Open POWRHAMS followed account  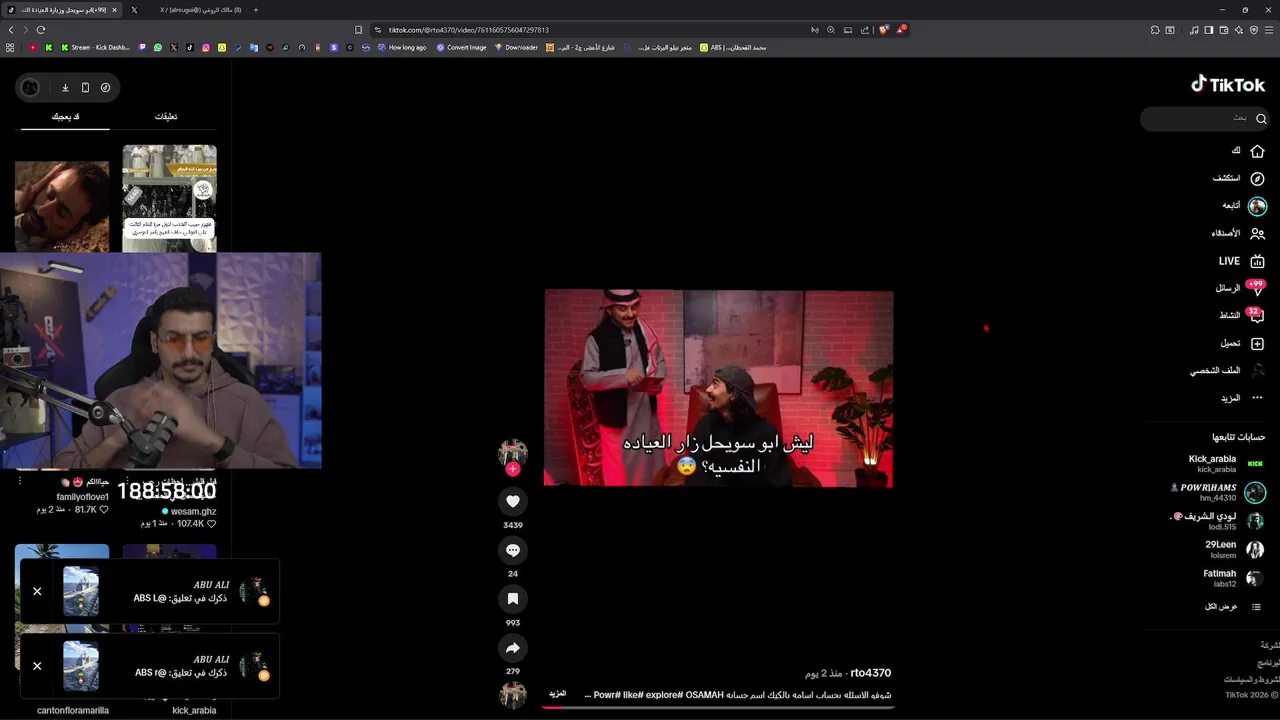(1217, 492)
